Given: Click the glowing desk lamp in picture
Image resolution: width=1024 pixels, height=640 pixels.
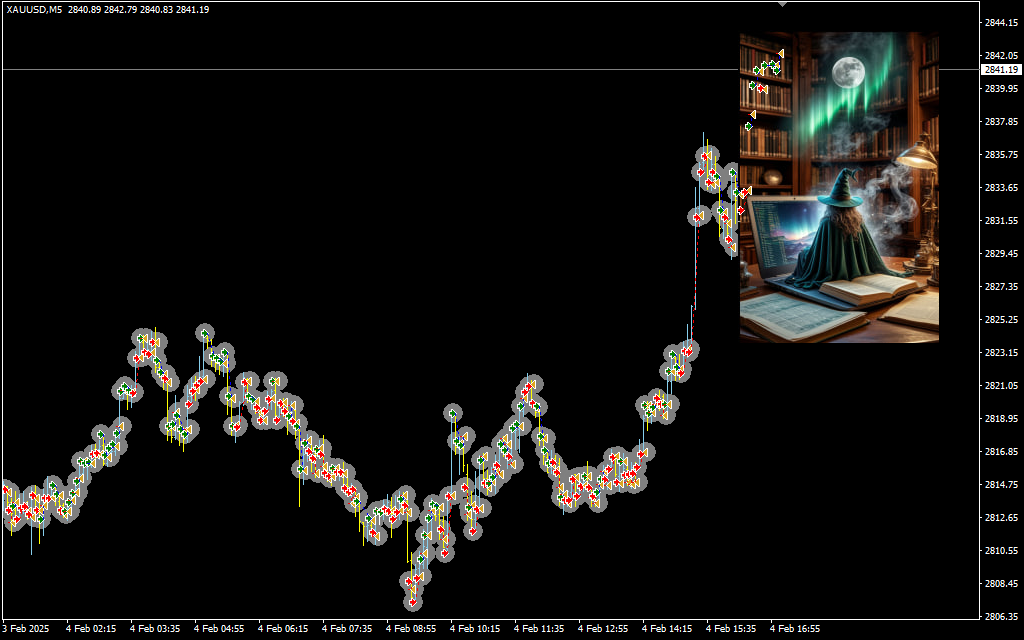Looking at the screenshot, I should coord(916,156).
